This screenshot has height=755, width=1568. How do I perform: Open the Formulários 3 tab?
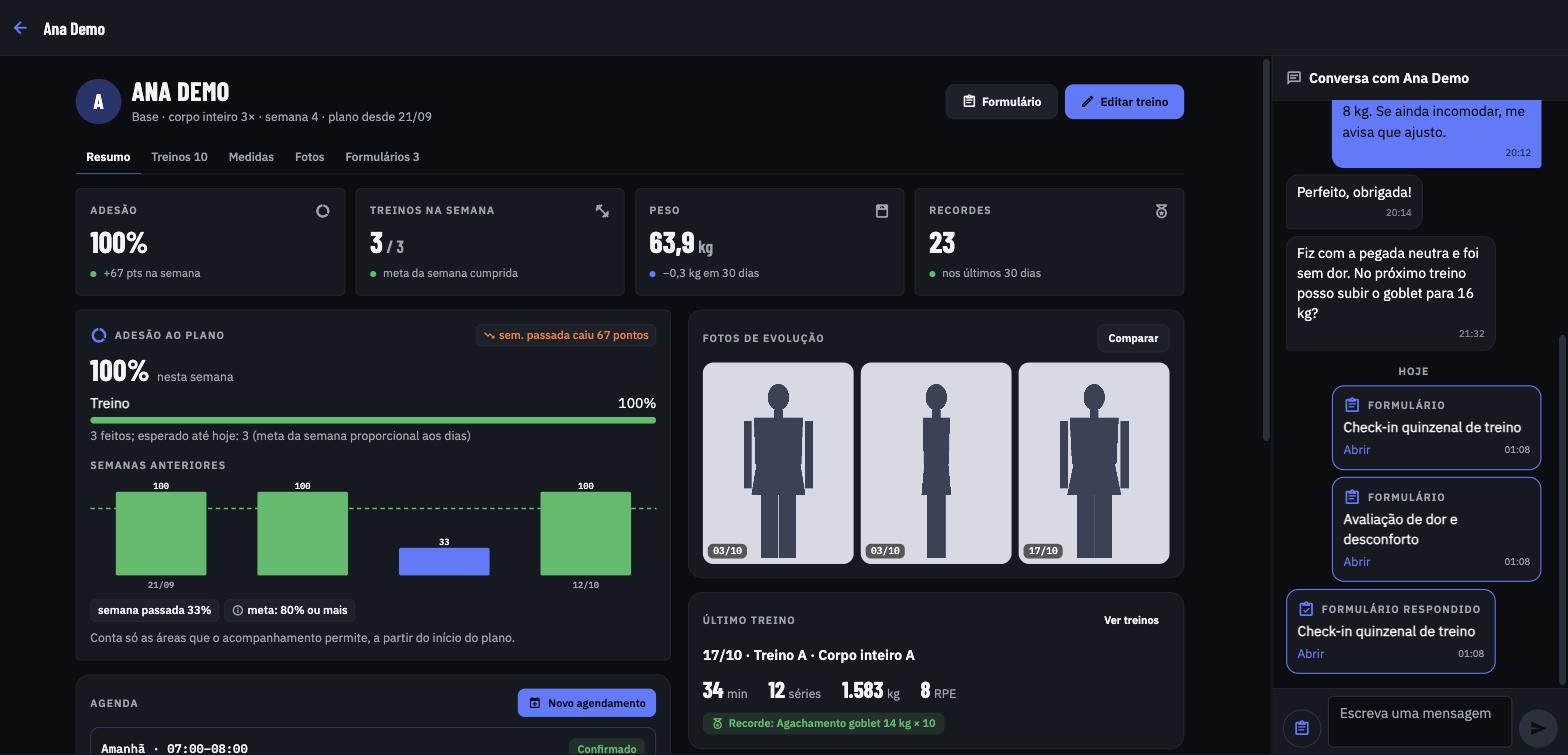[x=382, y=157]
